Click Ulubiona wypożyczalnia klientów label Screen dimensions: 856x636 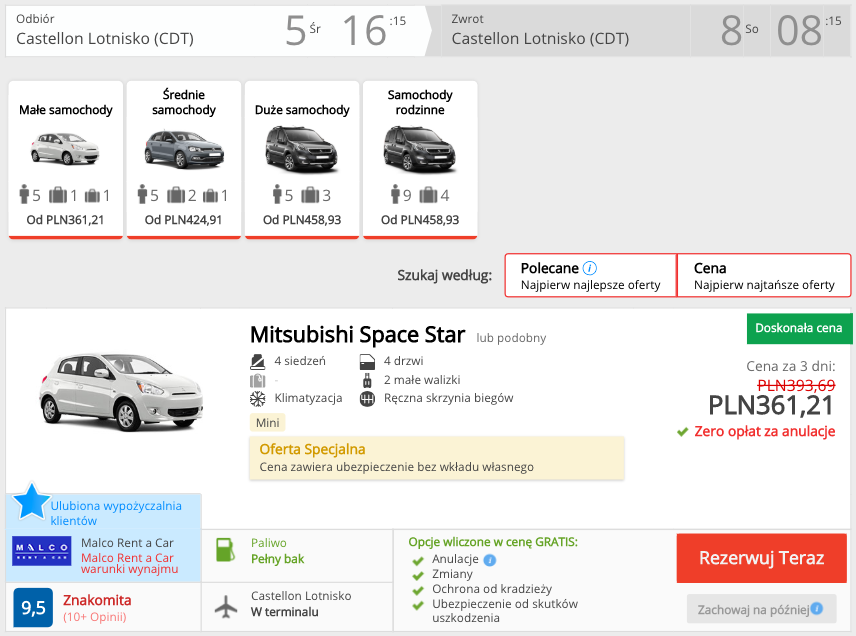coord(116,513)
